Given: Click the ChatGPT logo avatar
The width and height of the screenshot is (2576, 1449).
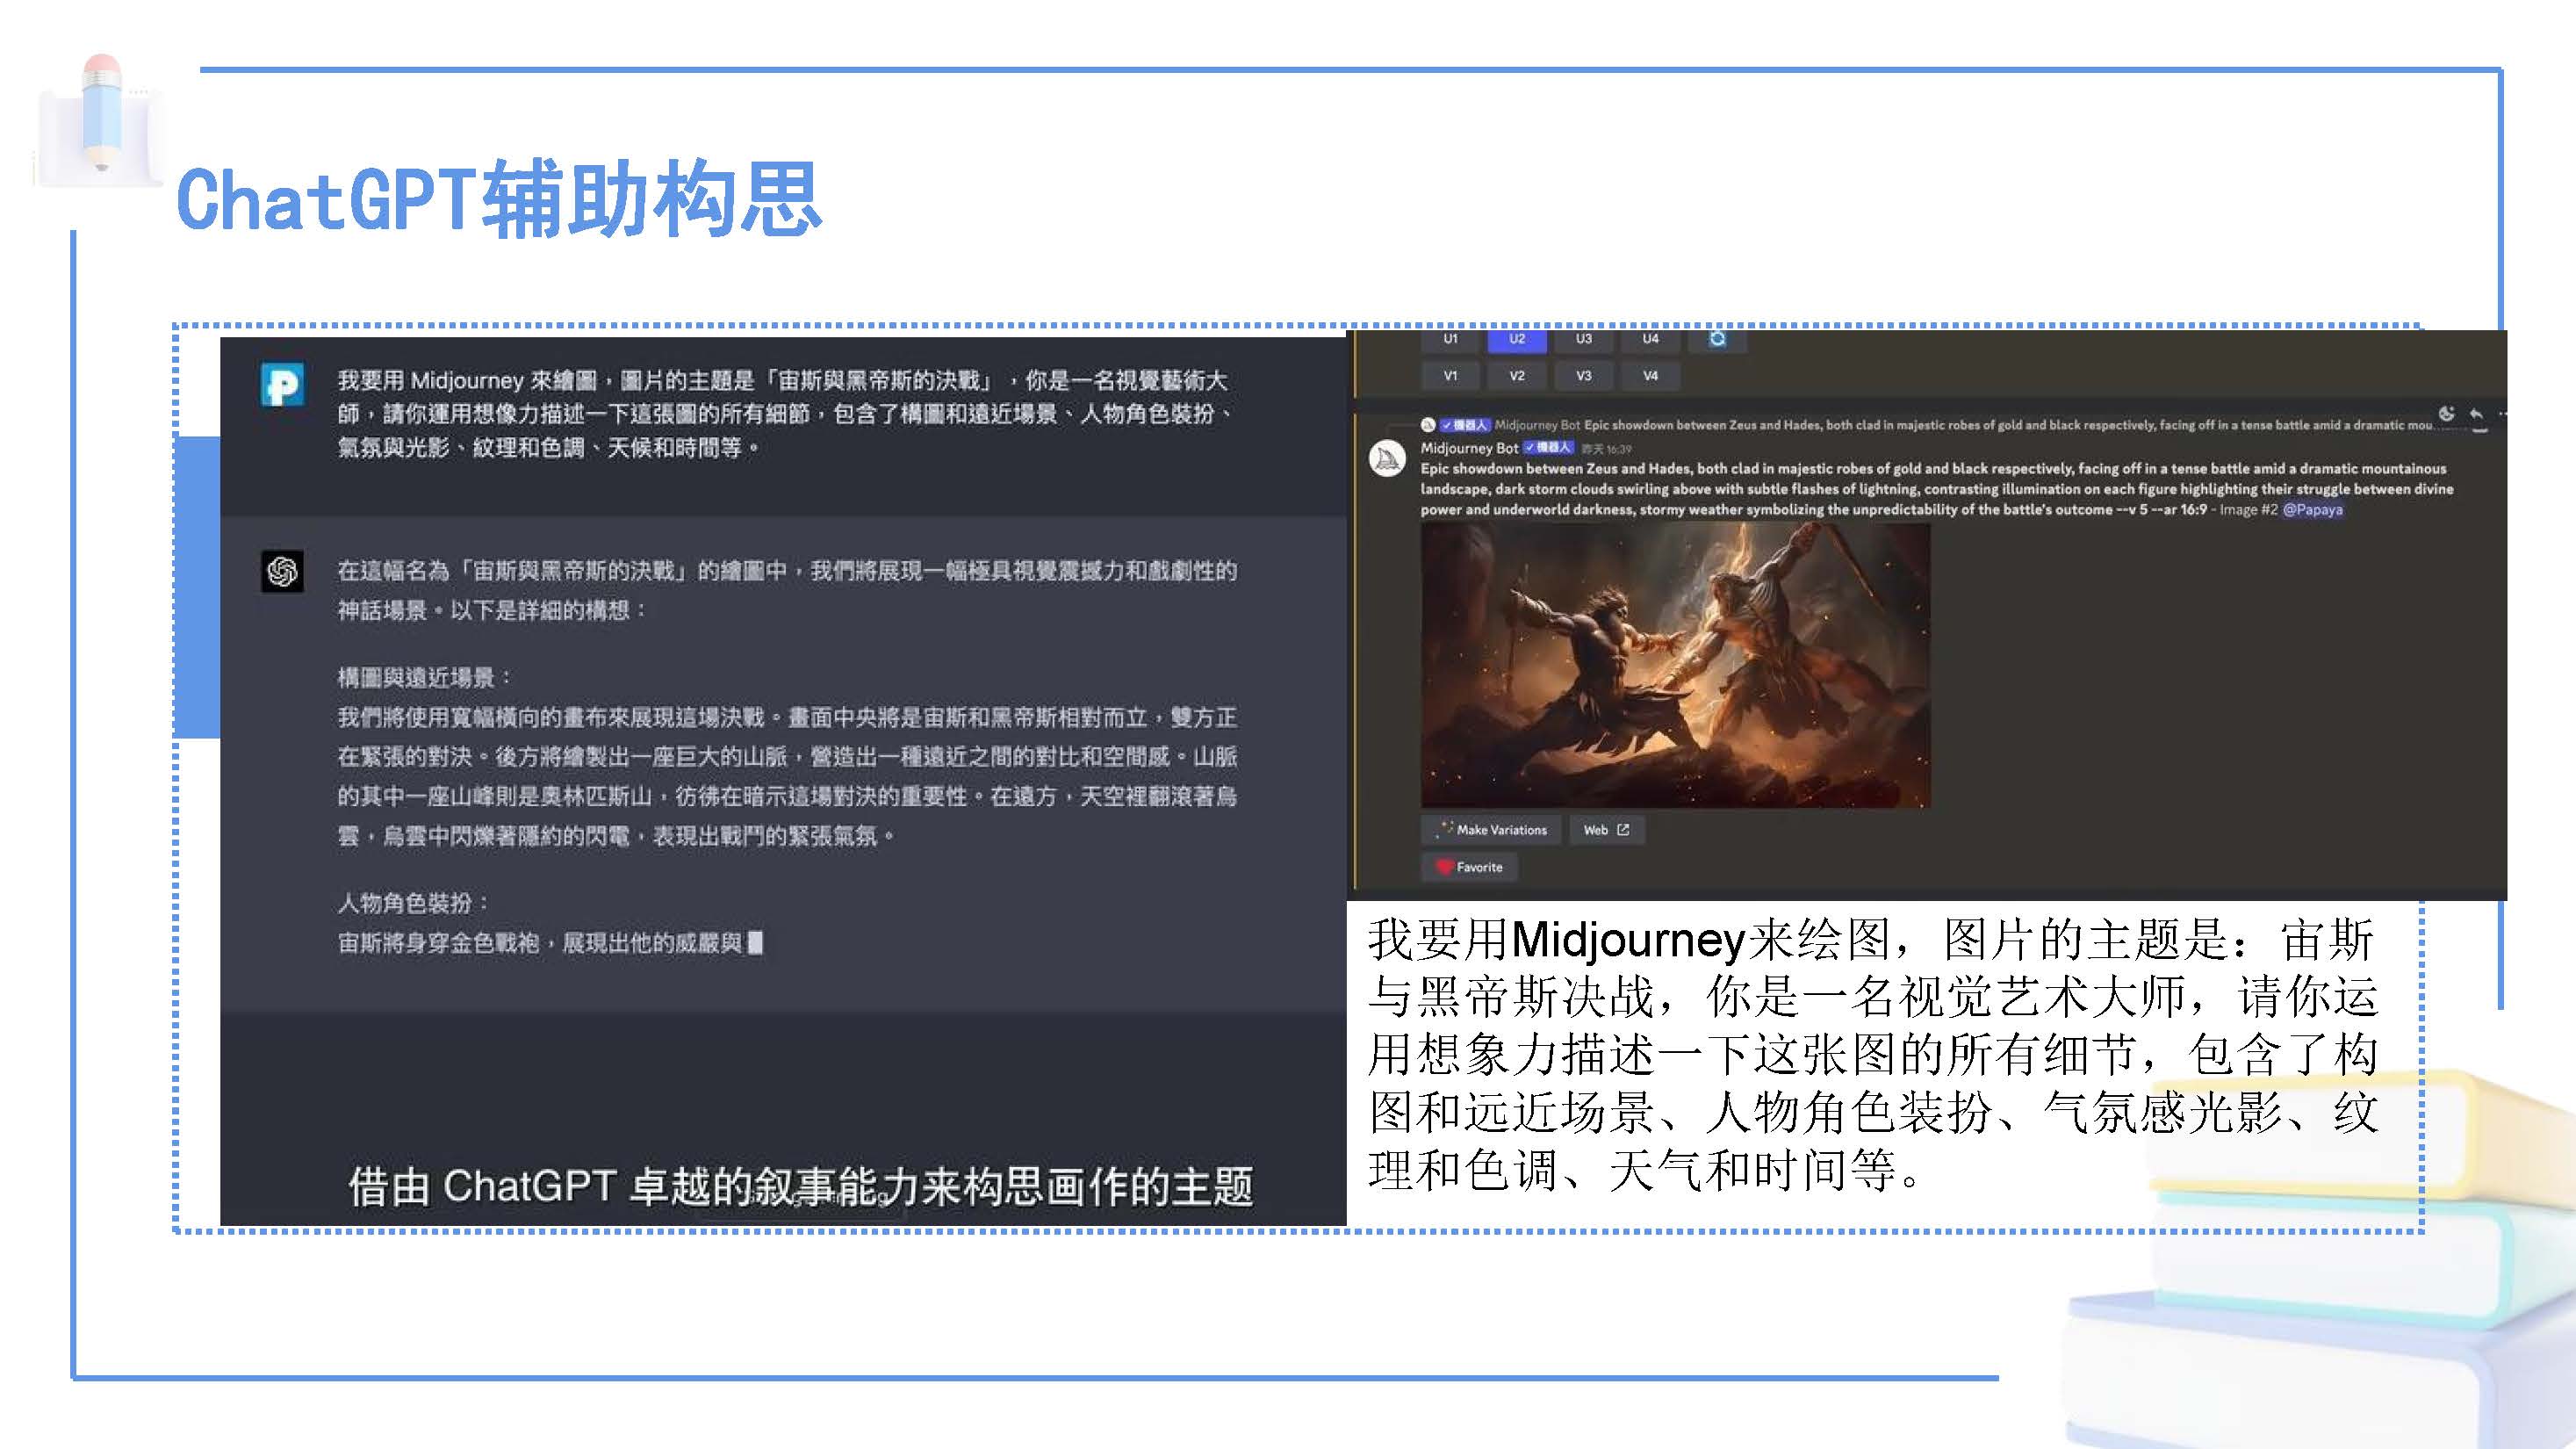Looking at the screenshot, I should click(282, 571).
